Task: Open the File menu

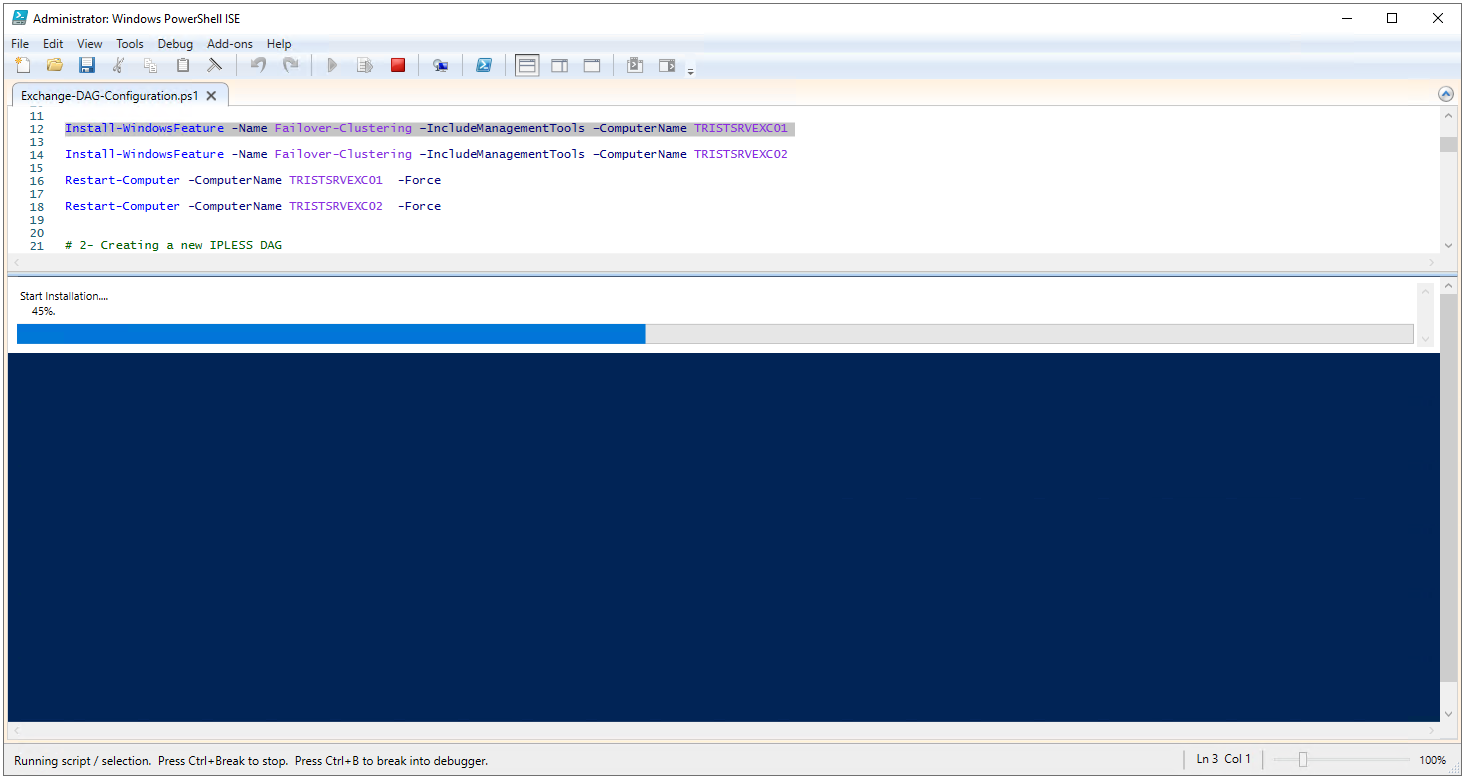Action: [20, 44]
